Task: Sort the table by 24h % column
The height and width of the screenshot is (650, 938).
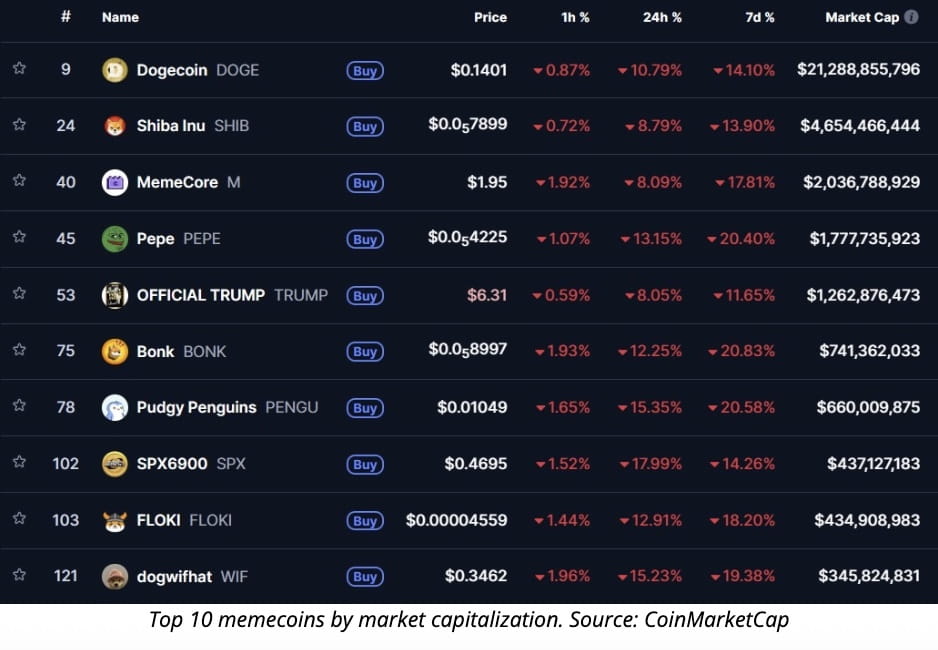Action: pyautogui.click(x=662, y=17)
